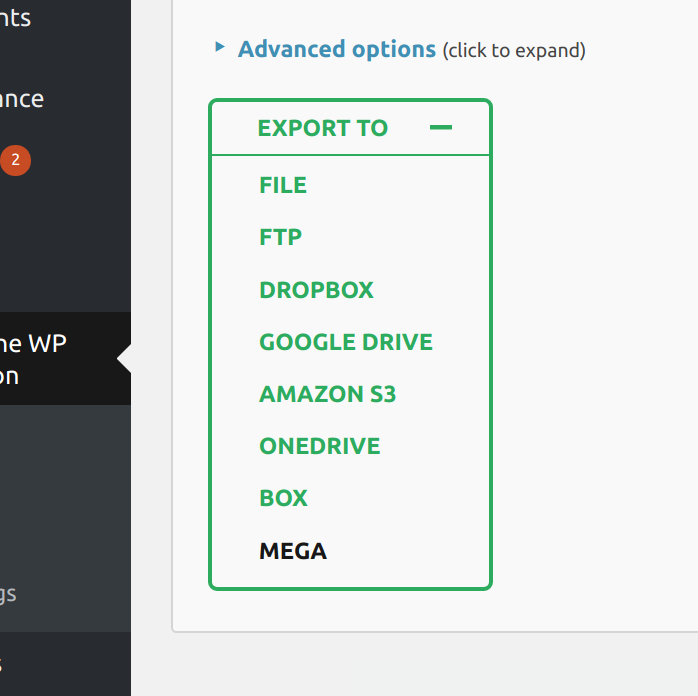Image resolution: width=698 pixels, height=696 pixels.
Task: Open the Settings entry in the sidebar submenu
Action: click(8, 594)
